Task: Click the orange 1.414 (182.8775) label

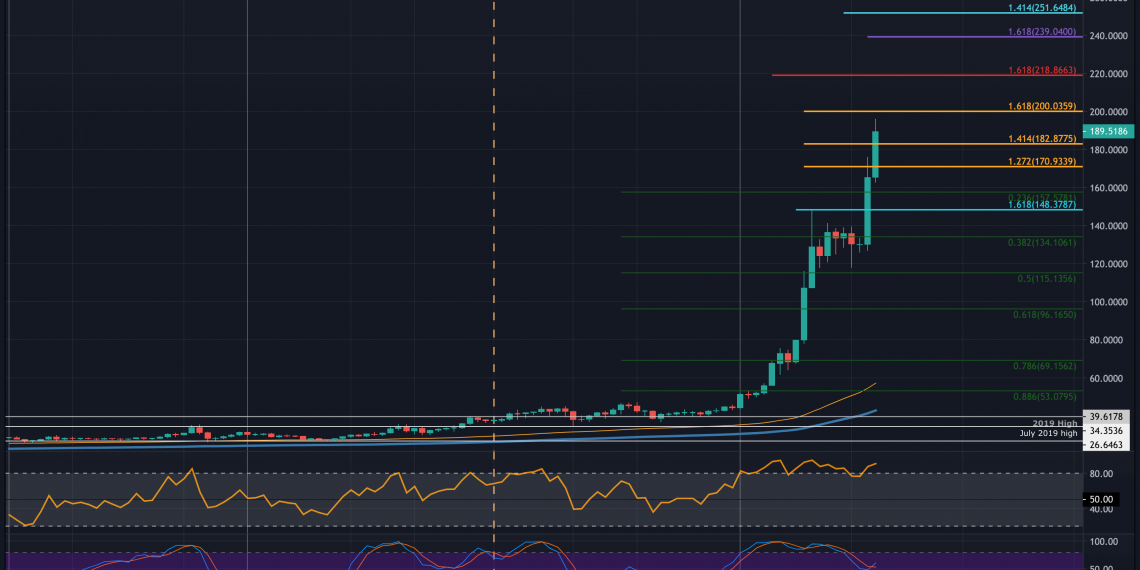Action: [1041, 141]
